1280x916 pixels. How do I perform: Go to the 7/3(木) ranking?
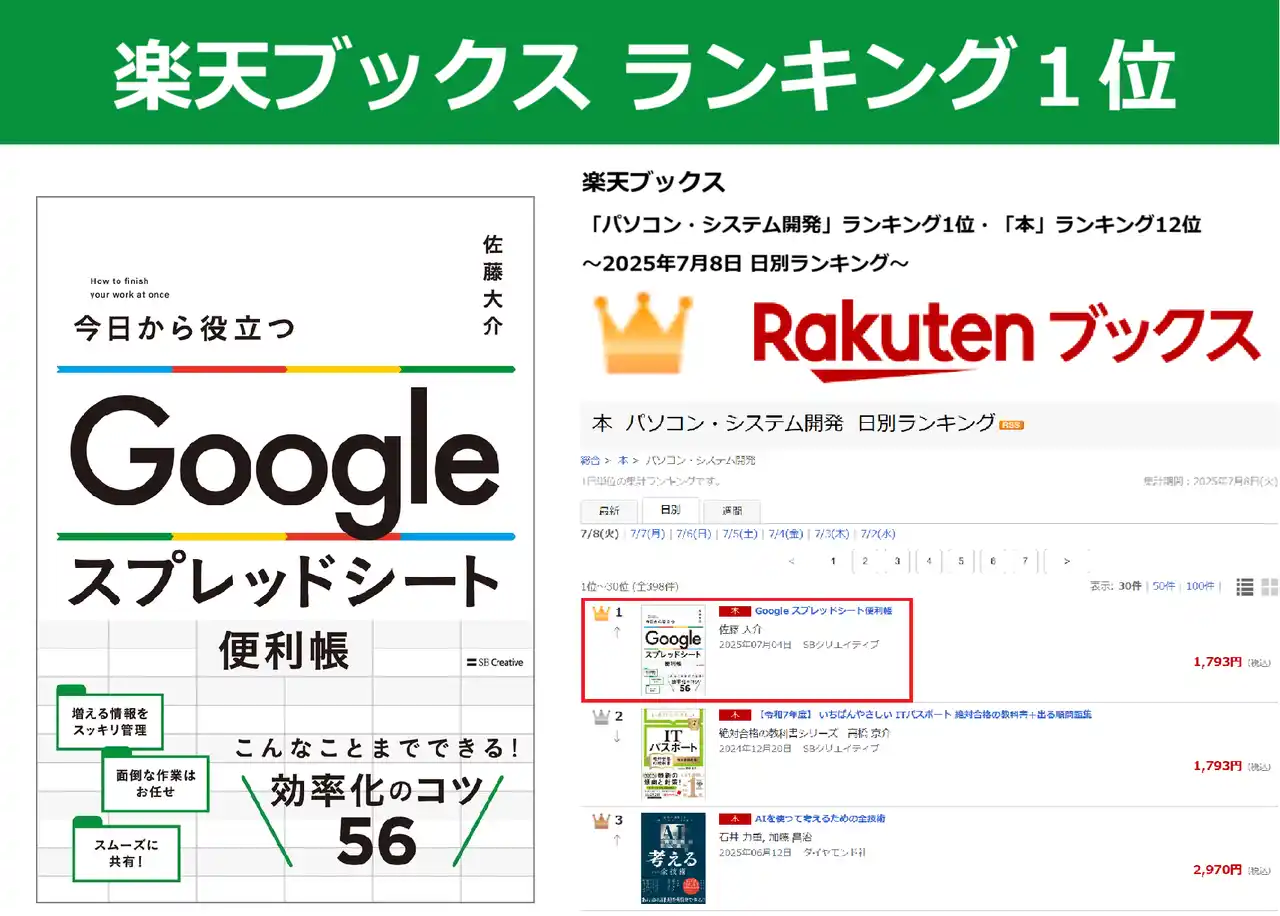click(x=833, y=535)
